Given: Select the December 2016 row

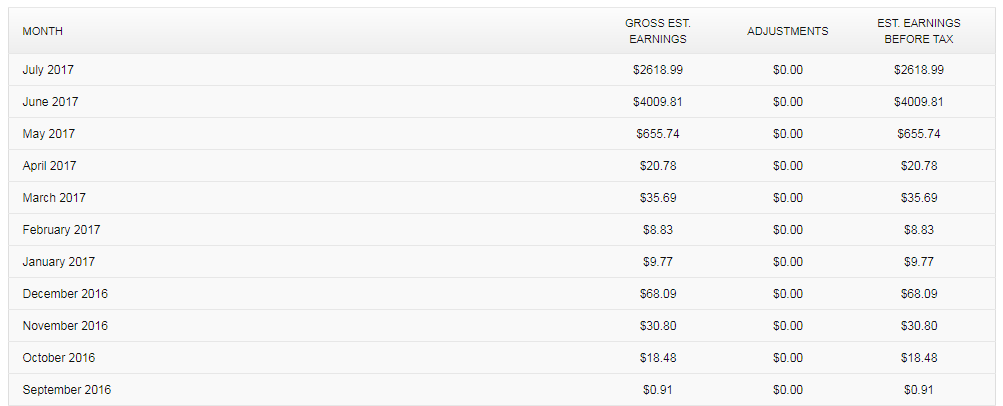Looking at the screenshot, I should [x=502, y=293].
